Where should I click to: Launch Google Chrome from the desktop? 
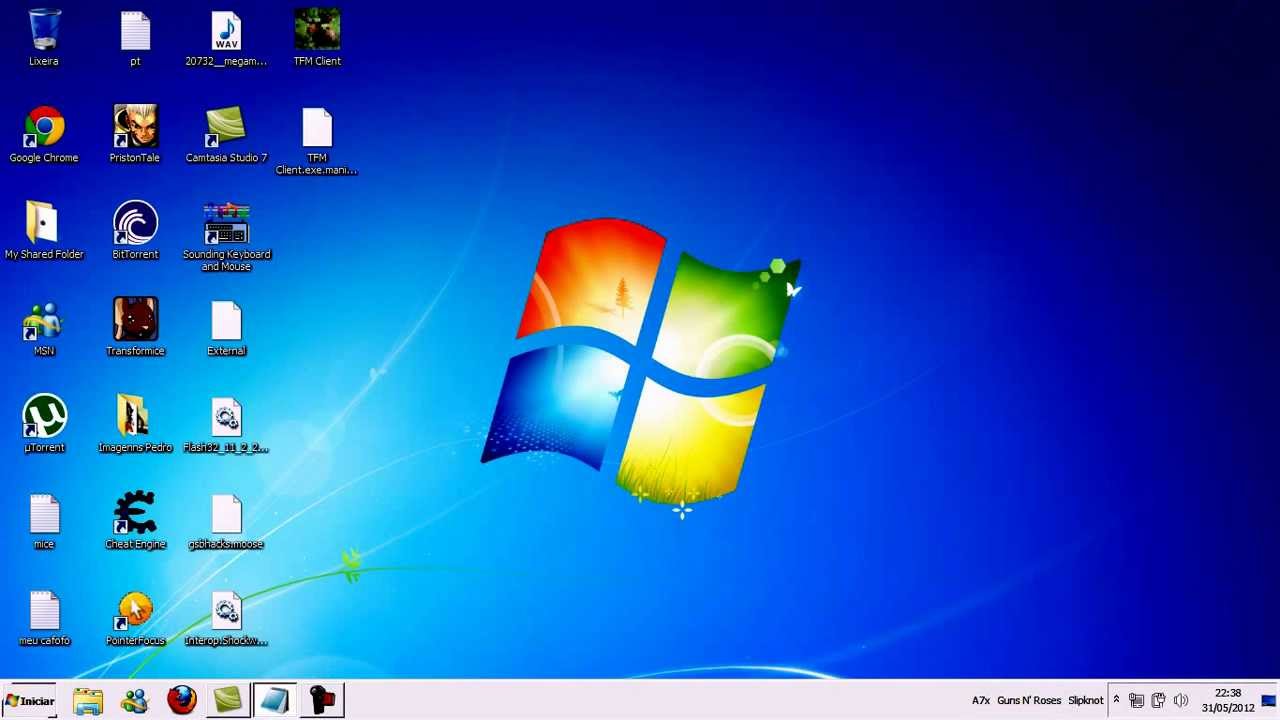tap(44, 134)
